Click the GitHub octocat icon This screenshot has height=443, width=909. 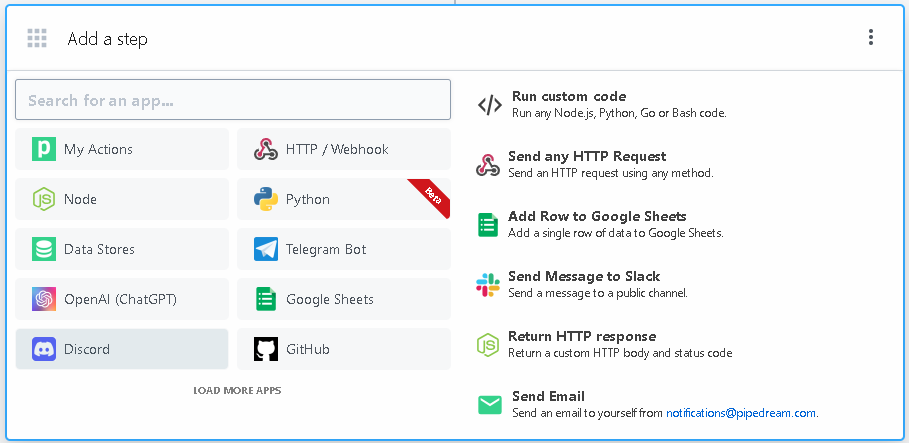point(266,349)
